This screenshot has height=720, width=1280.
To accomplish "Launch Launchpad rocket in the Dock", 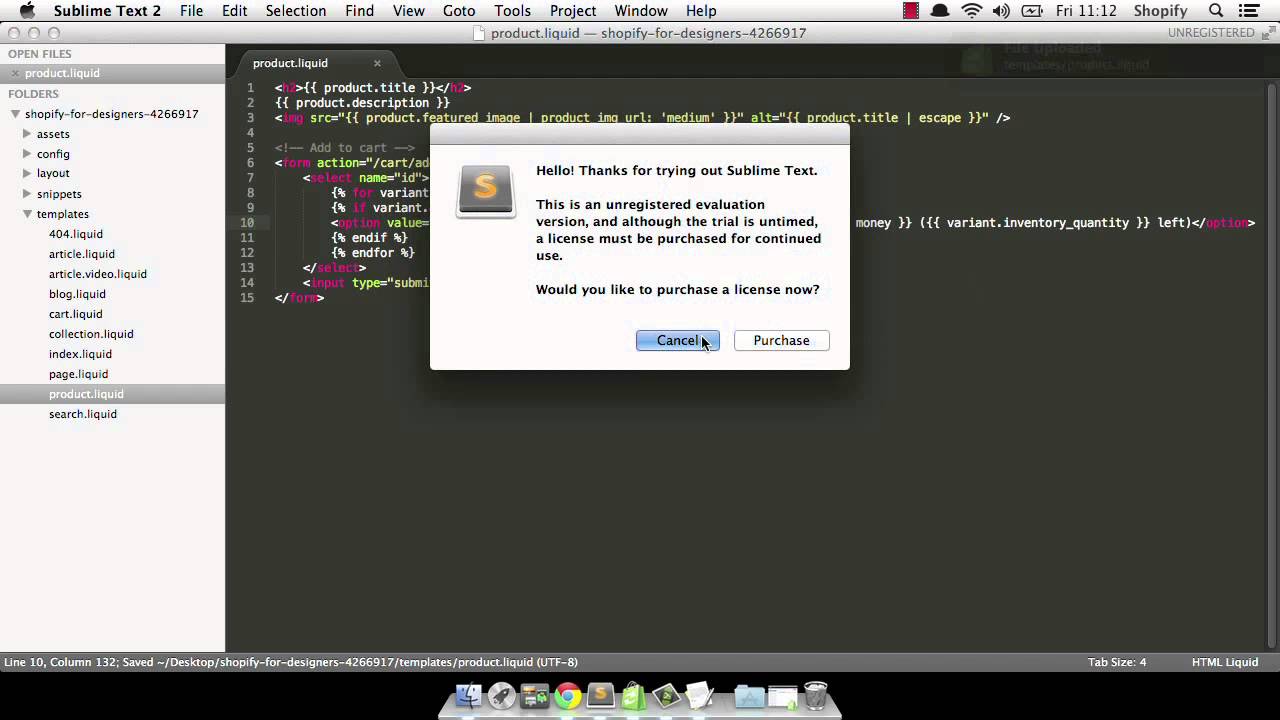I will pyautogui.click(x=502, y=695).
